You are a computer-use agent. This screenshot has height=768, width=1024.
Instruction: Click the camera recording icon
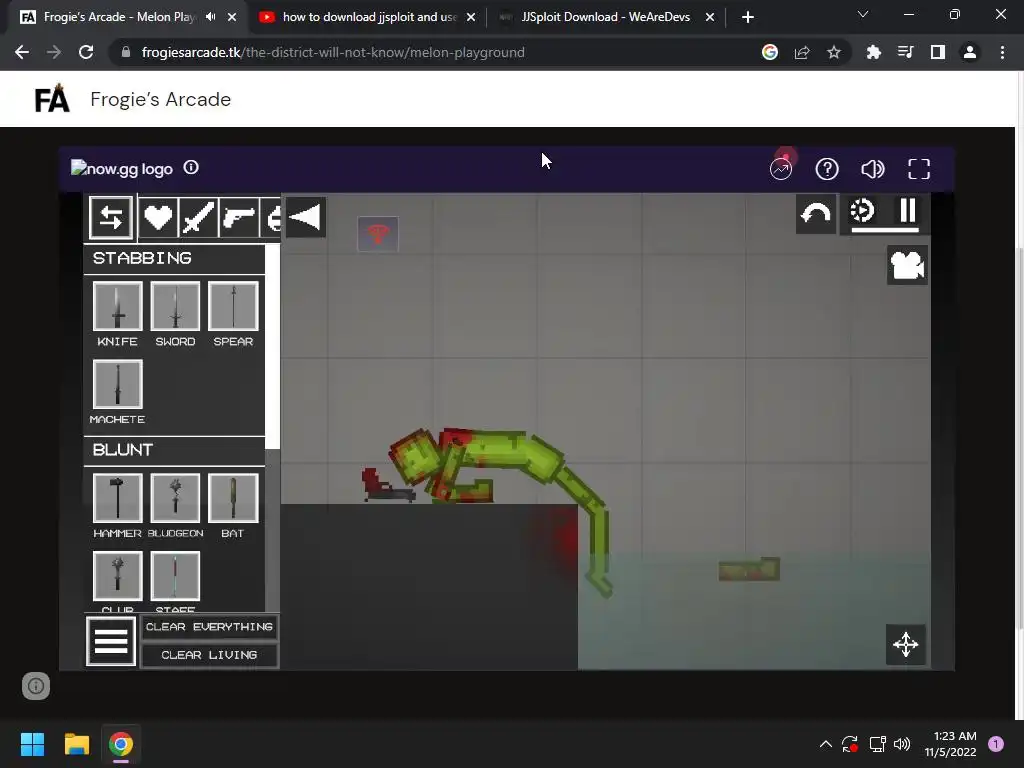coord(907,265)
